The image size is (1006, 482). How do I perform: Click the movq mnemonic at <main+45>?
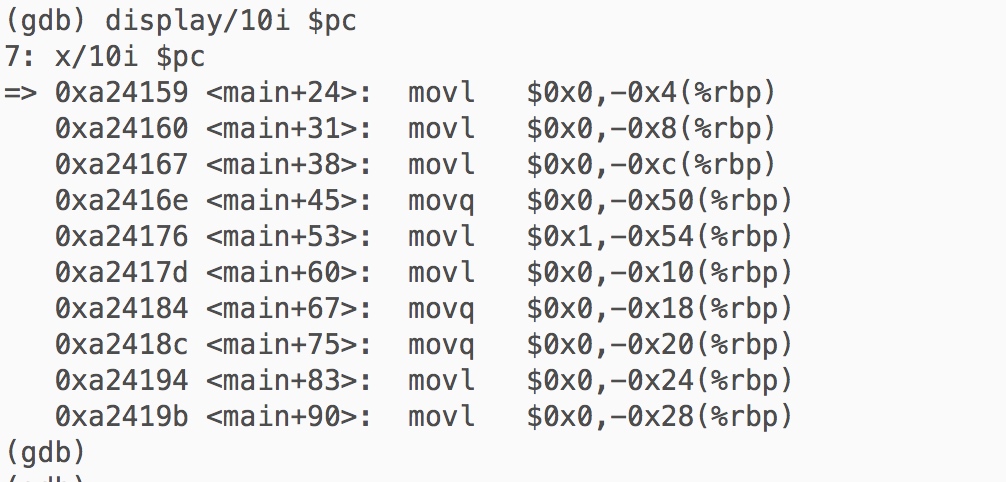click(441, 201)
